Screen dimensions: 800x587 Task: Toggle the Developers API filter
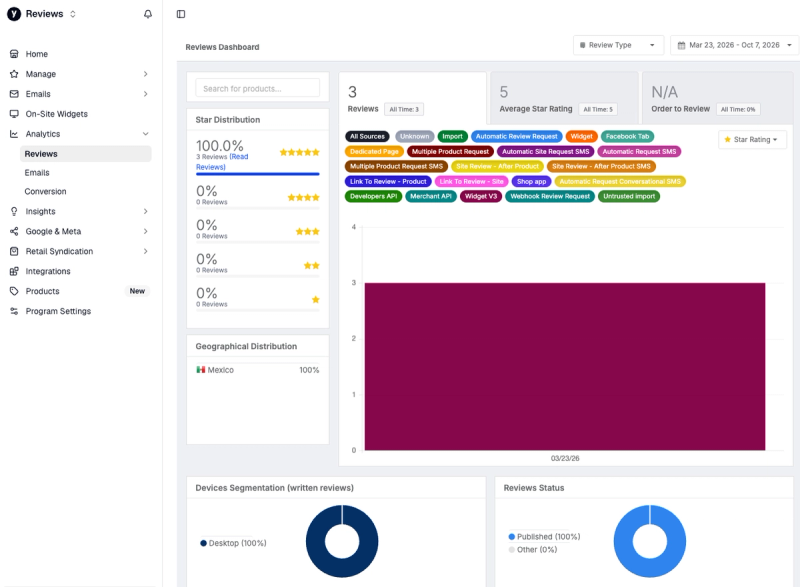tap(373, 196)
